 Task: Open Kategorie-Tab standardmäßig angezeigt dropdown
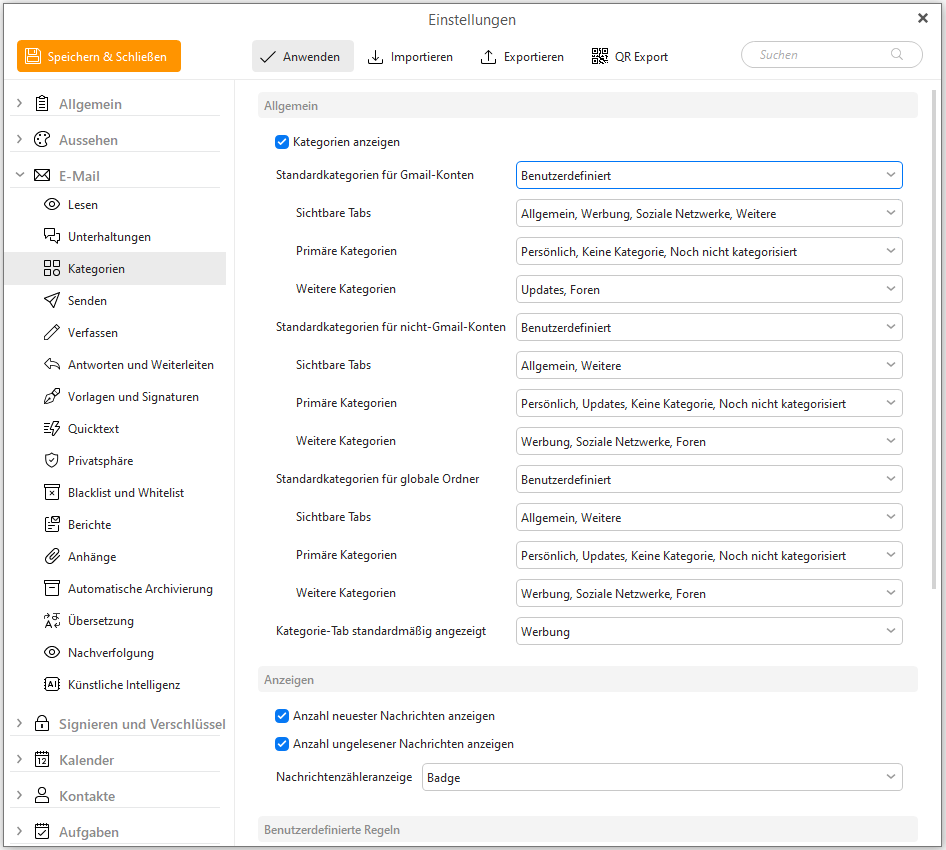click(x=709, y=631)
